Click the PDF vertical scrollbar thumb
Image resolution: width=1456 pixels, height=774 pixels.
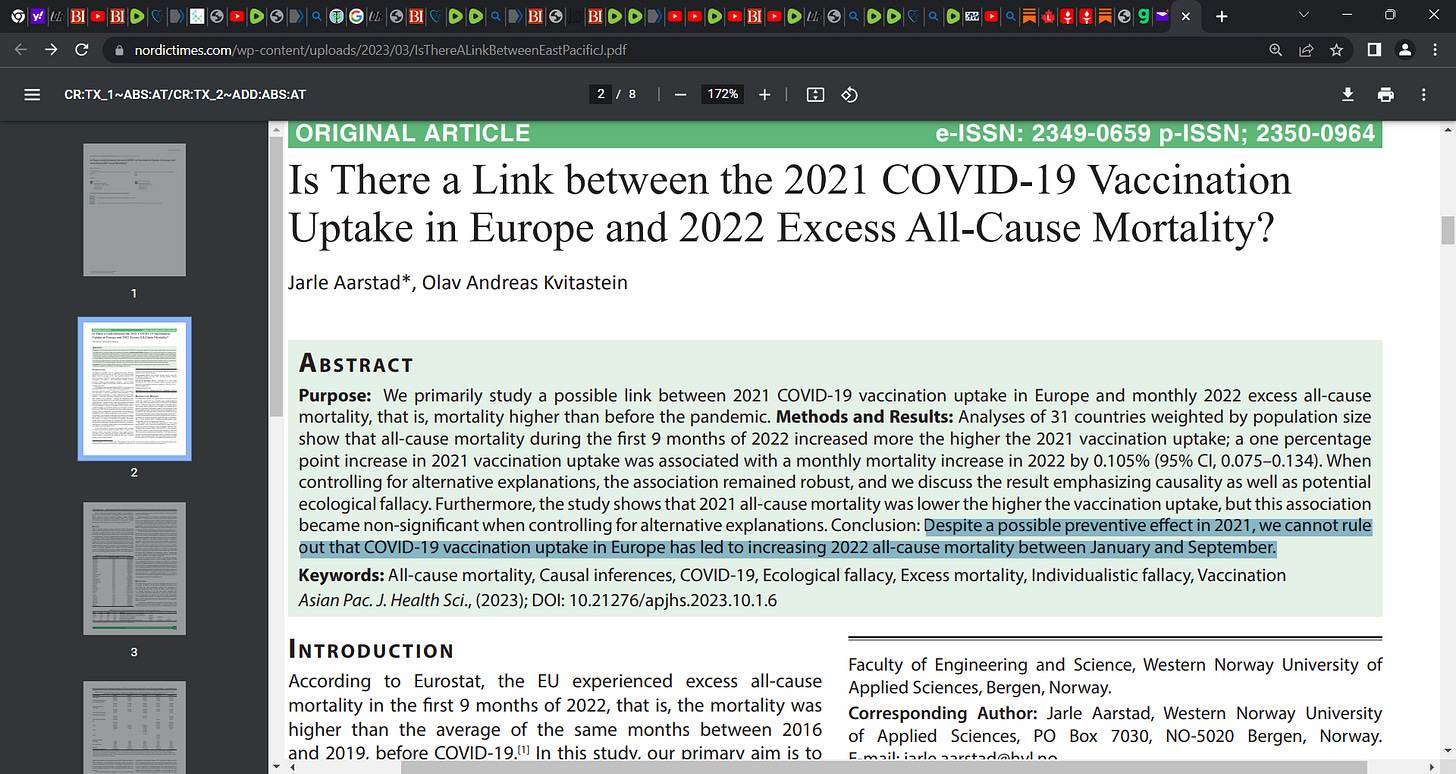click(x=1446, y=230)
